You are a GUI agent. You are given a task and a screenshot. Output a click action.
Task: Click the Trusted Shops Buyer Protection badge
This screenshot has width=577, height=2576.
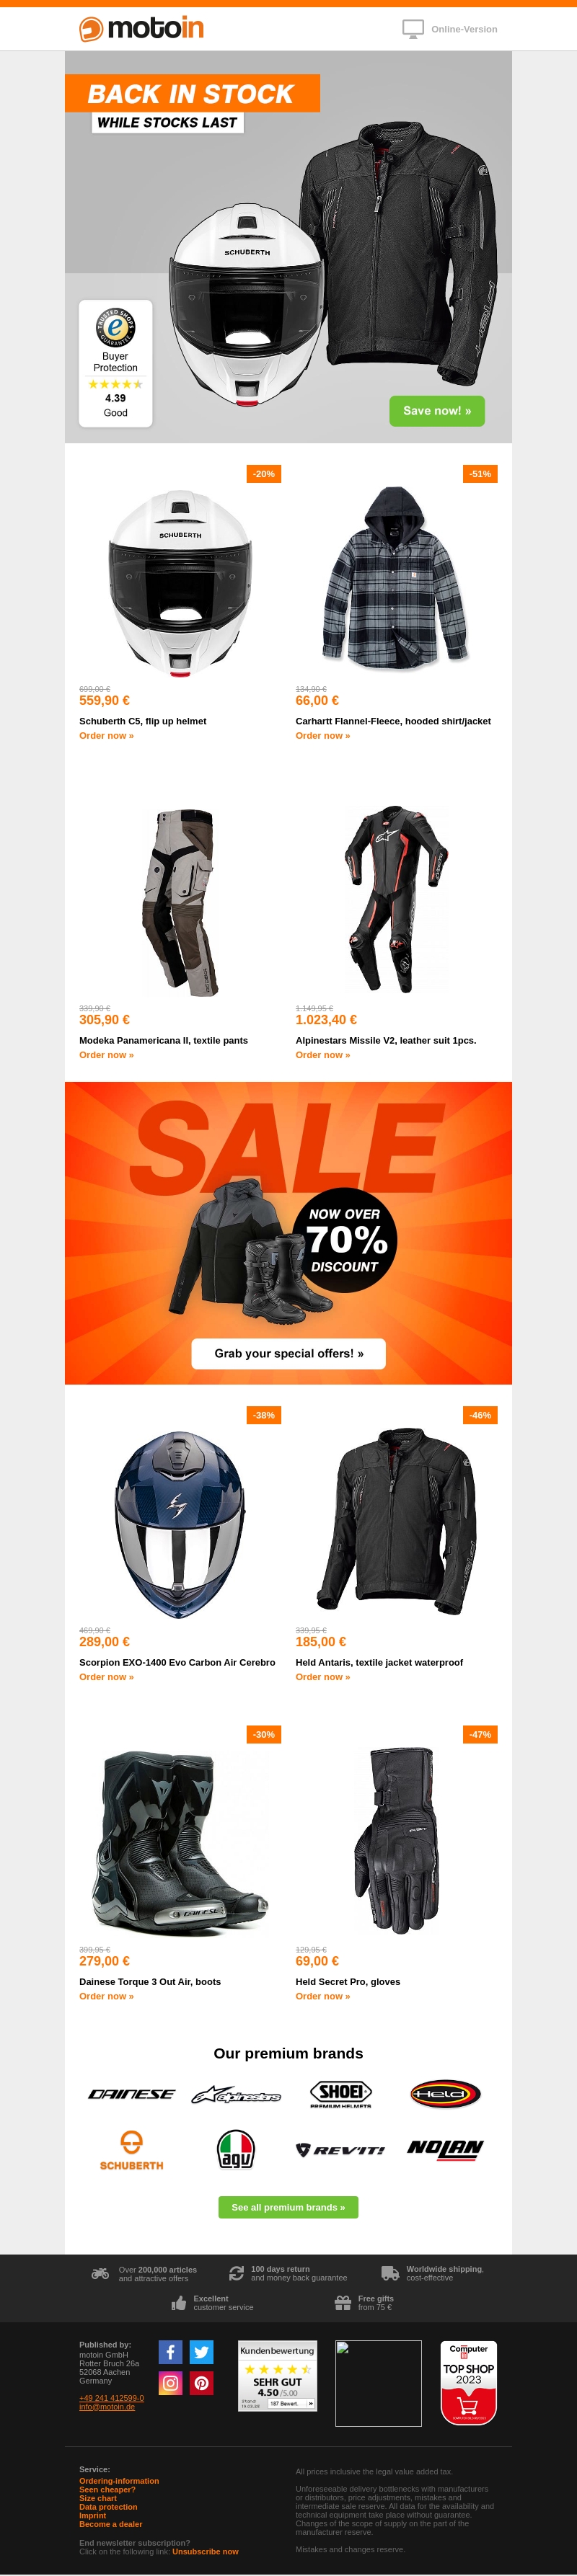116,363
